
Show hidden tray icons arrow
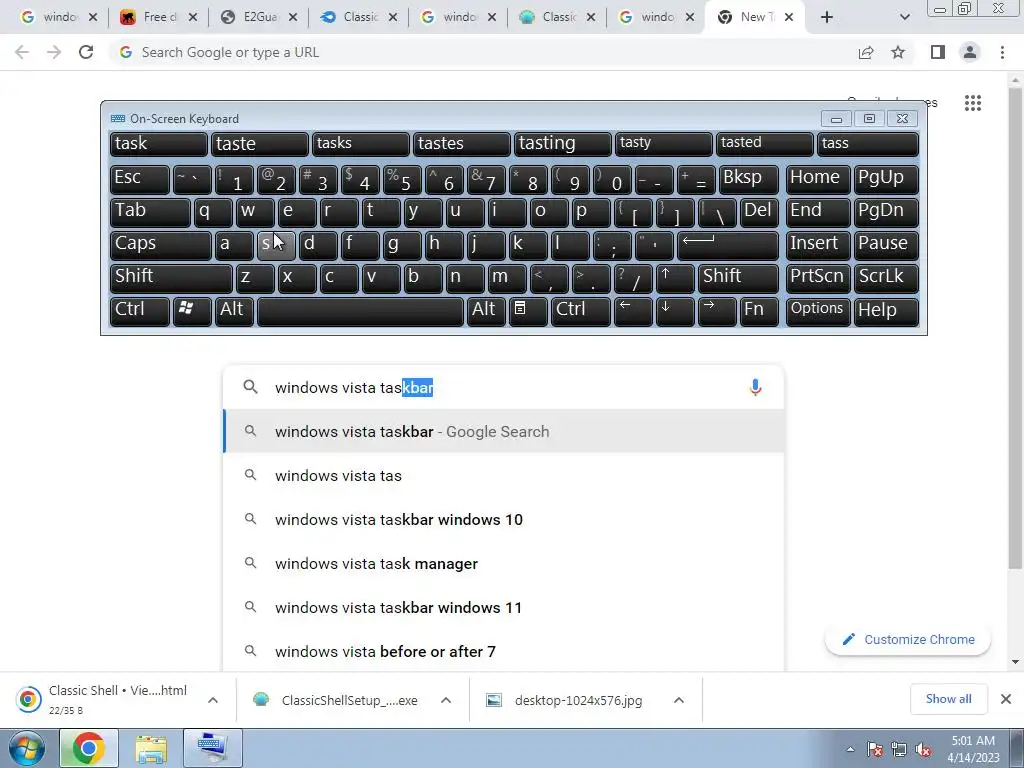(850, 749)
